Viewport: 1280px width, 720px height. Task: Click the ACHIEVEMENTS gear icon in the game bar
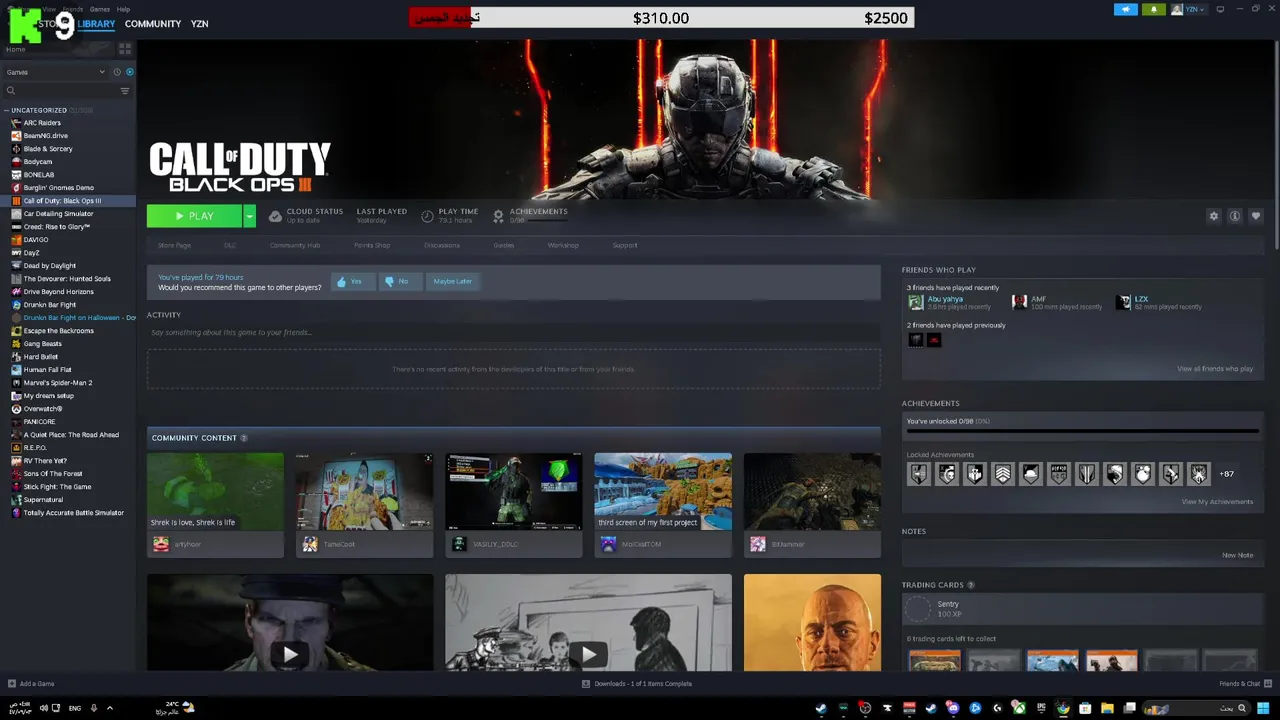pyautogui.click(x=498, y=216)
